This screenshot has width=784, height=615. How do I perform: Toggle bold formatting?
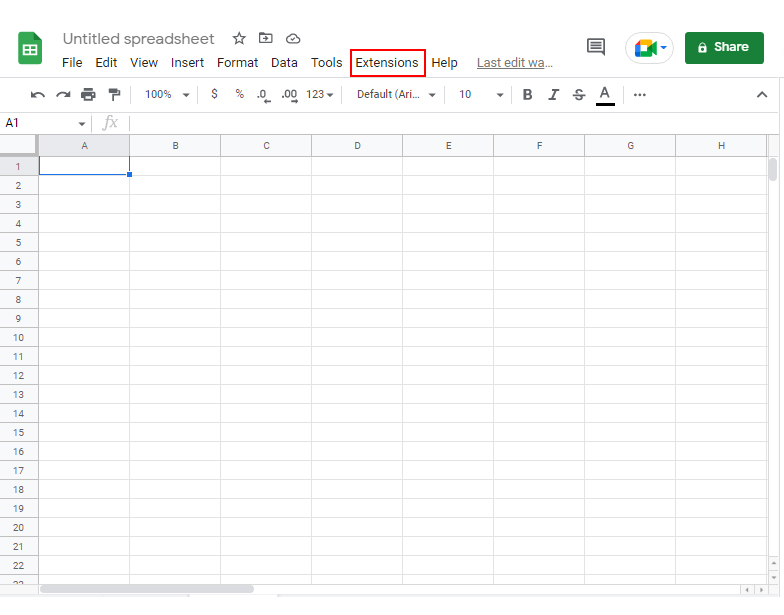(527, 94)
